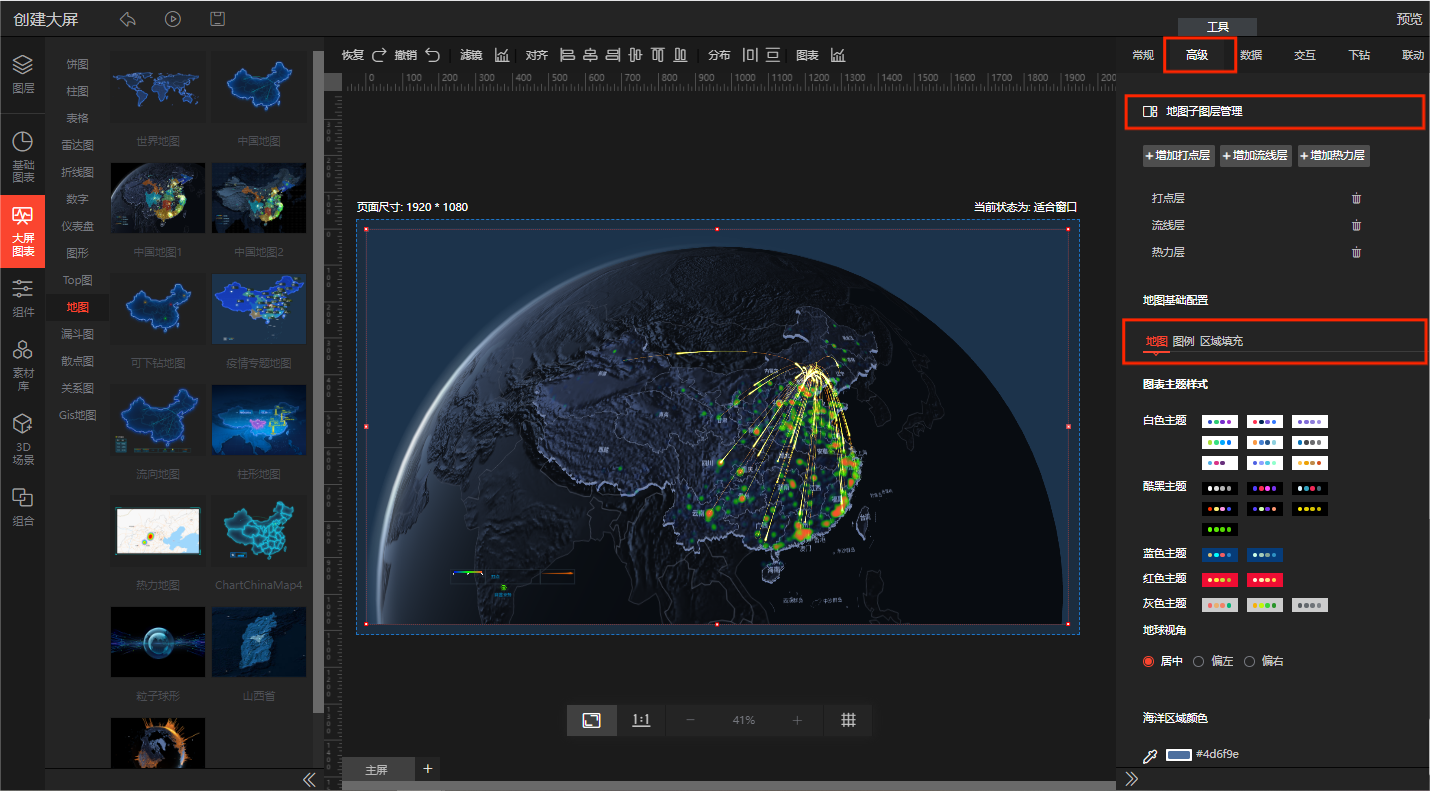The image size is (1430, 791).
Task: Click 增加流线层 button
Action: click(1256, 155)
